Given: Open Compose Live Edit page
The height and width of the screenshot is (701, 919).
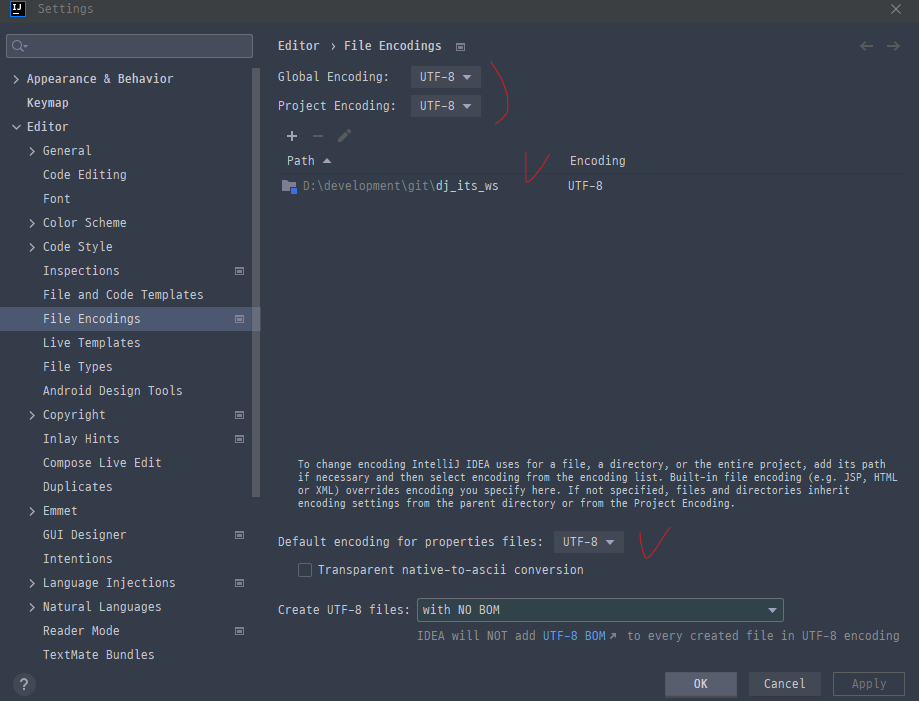Looking at the screenshot, I should pos(102,463).
